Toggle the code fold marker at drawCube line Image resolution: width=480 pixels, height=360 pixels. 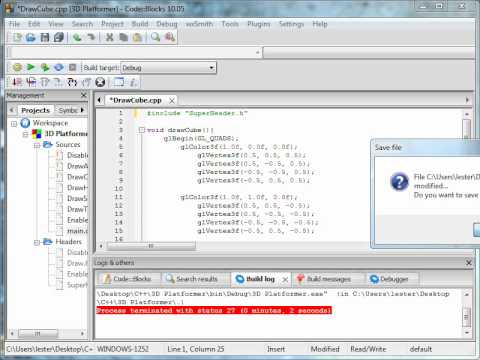coord(142,130)
